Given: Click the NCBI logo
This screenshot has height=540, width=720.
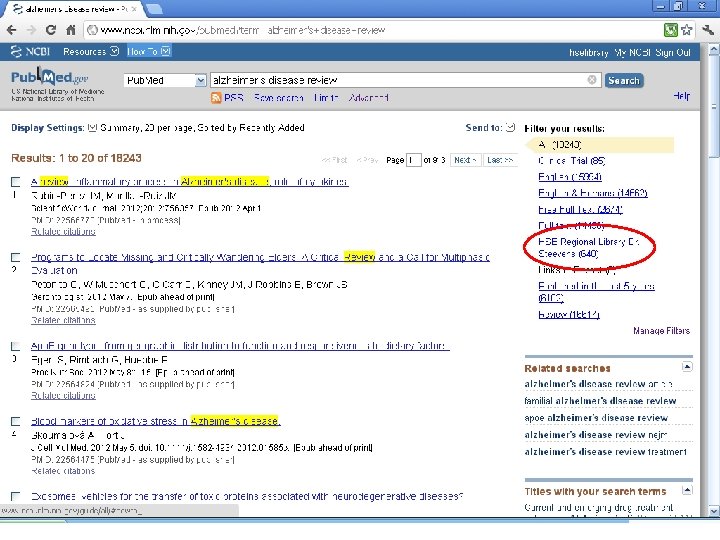Looking at the screenshot, I should [x=30, y=51].
